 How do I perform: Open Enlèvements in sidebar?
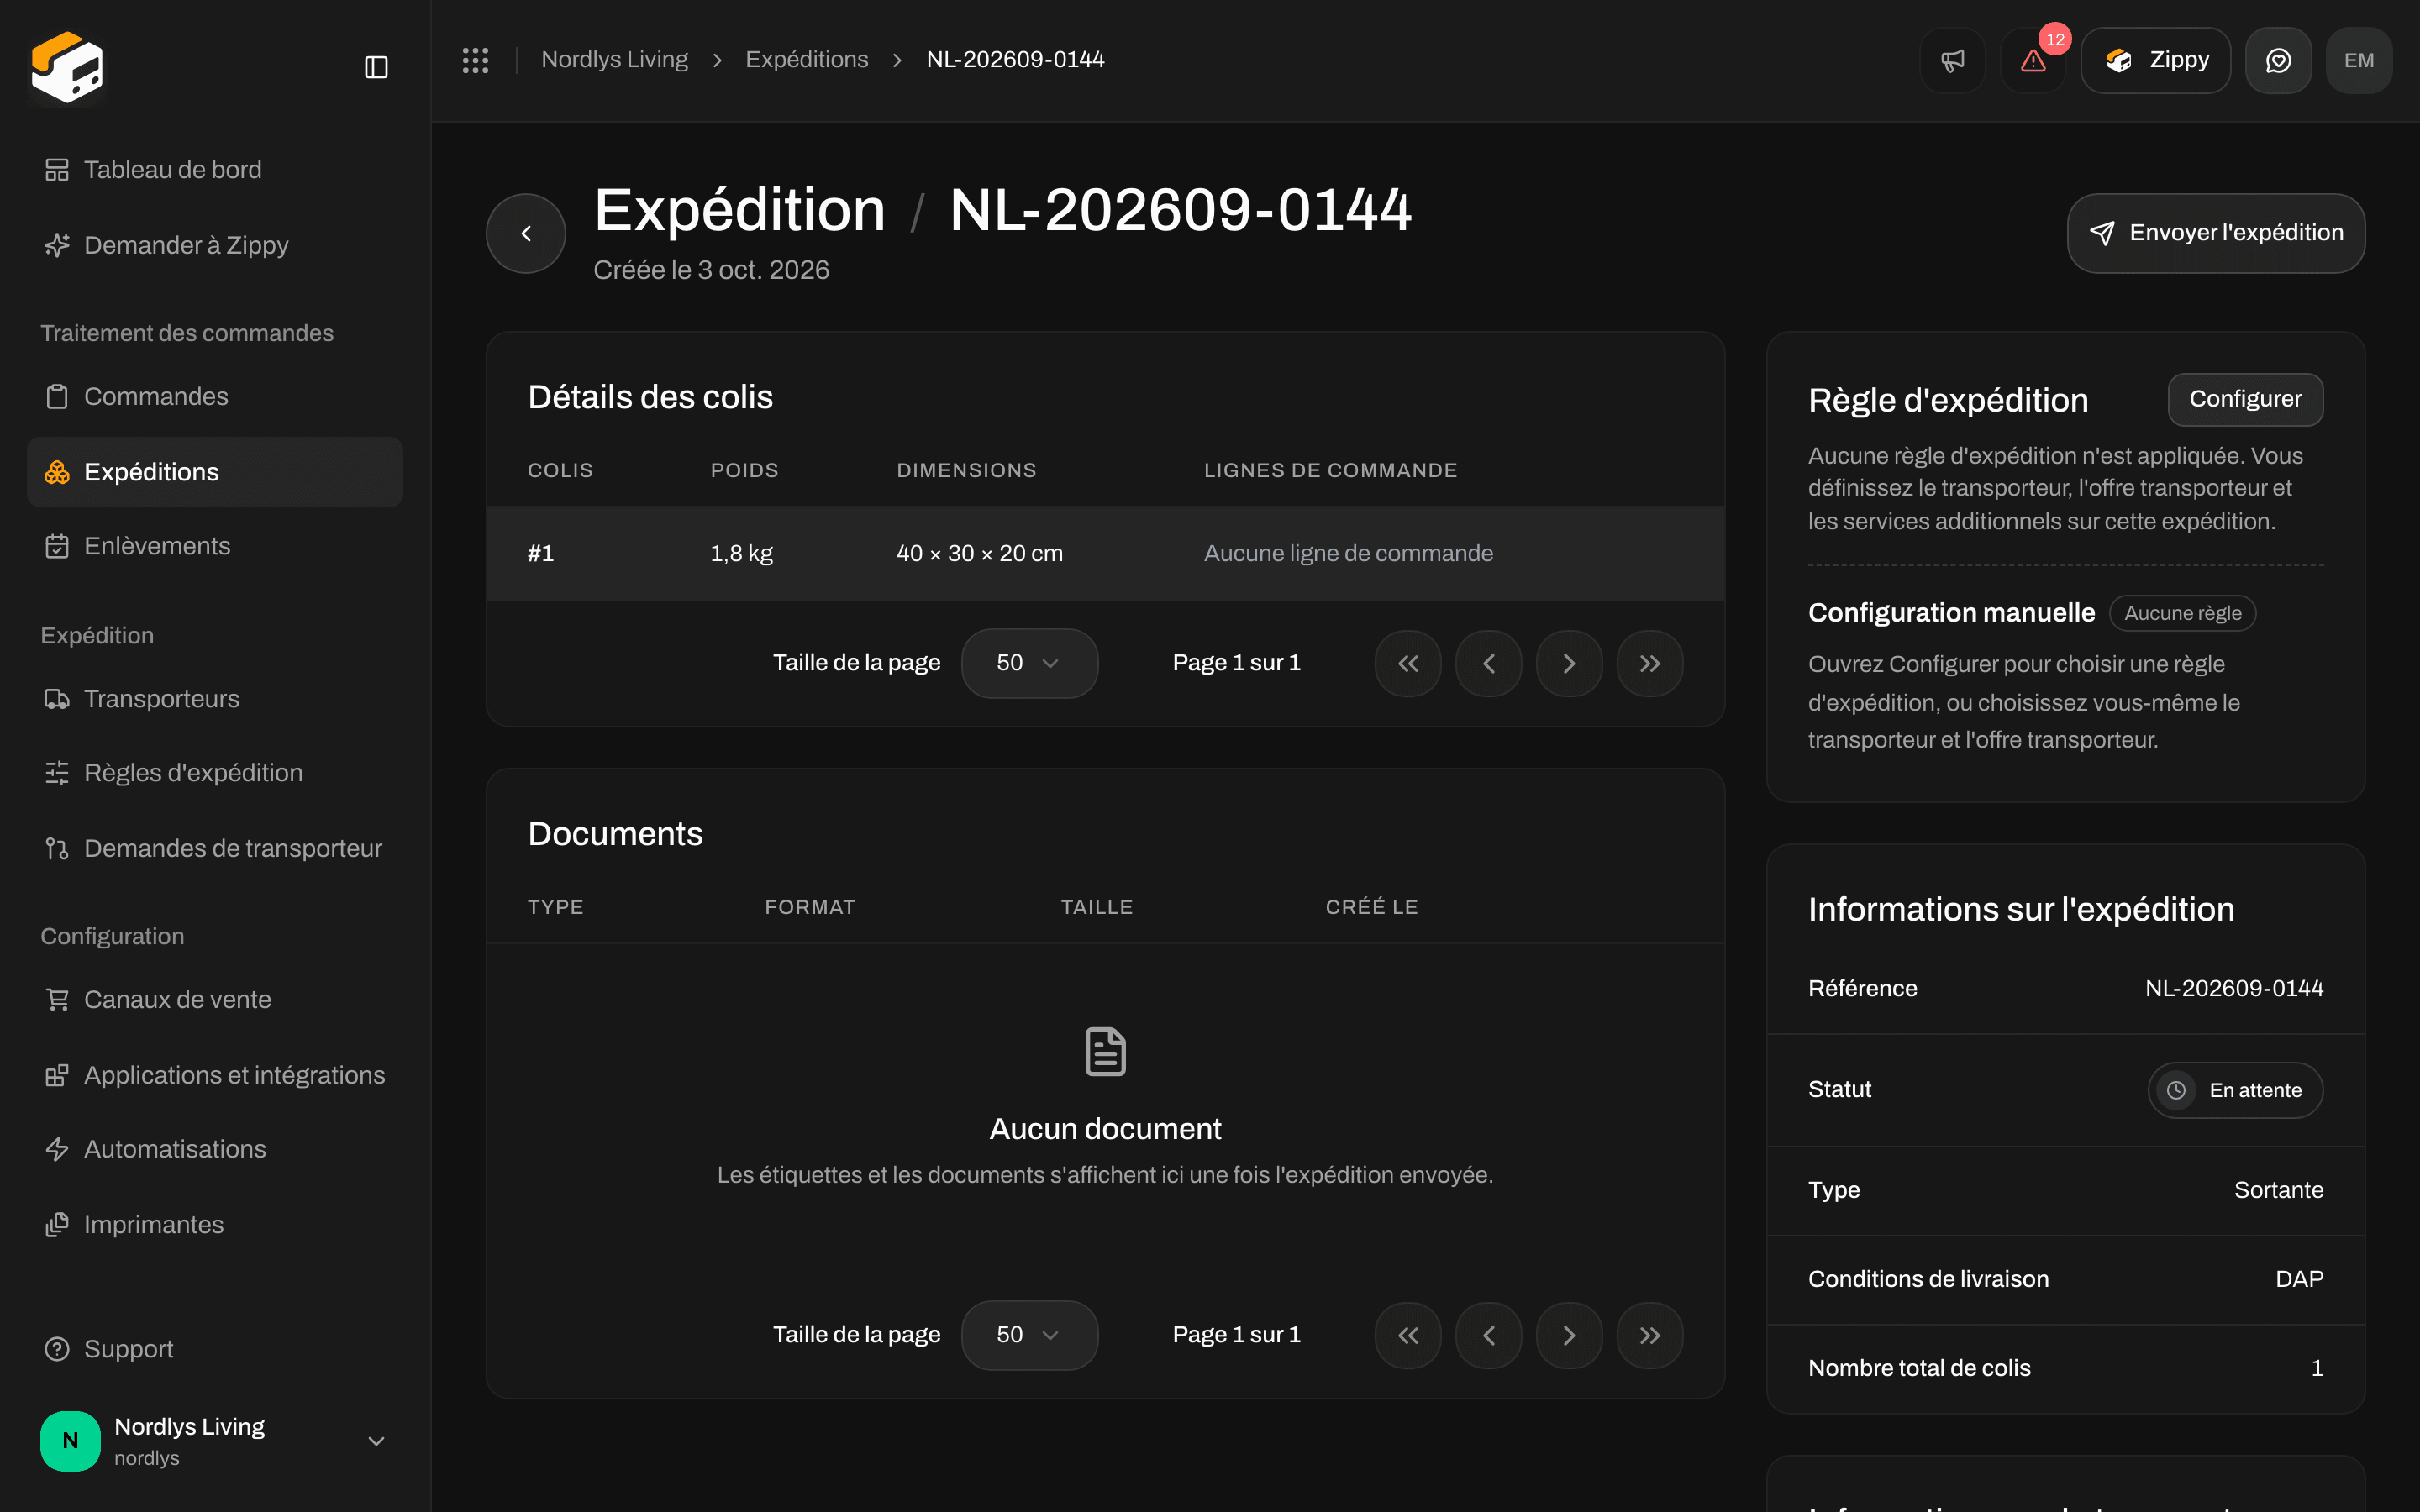point(215,546)
